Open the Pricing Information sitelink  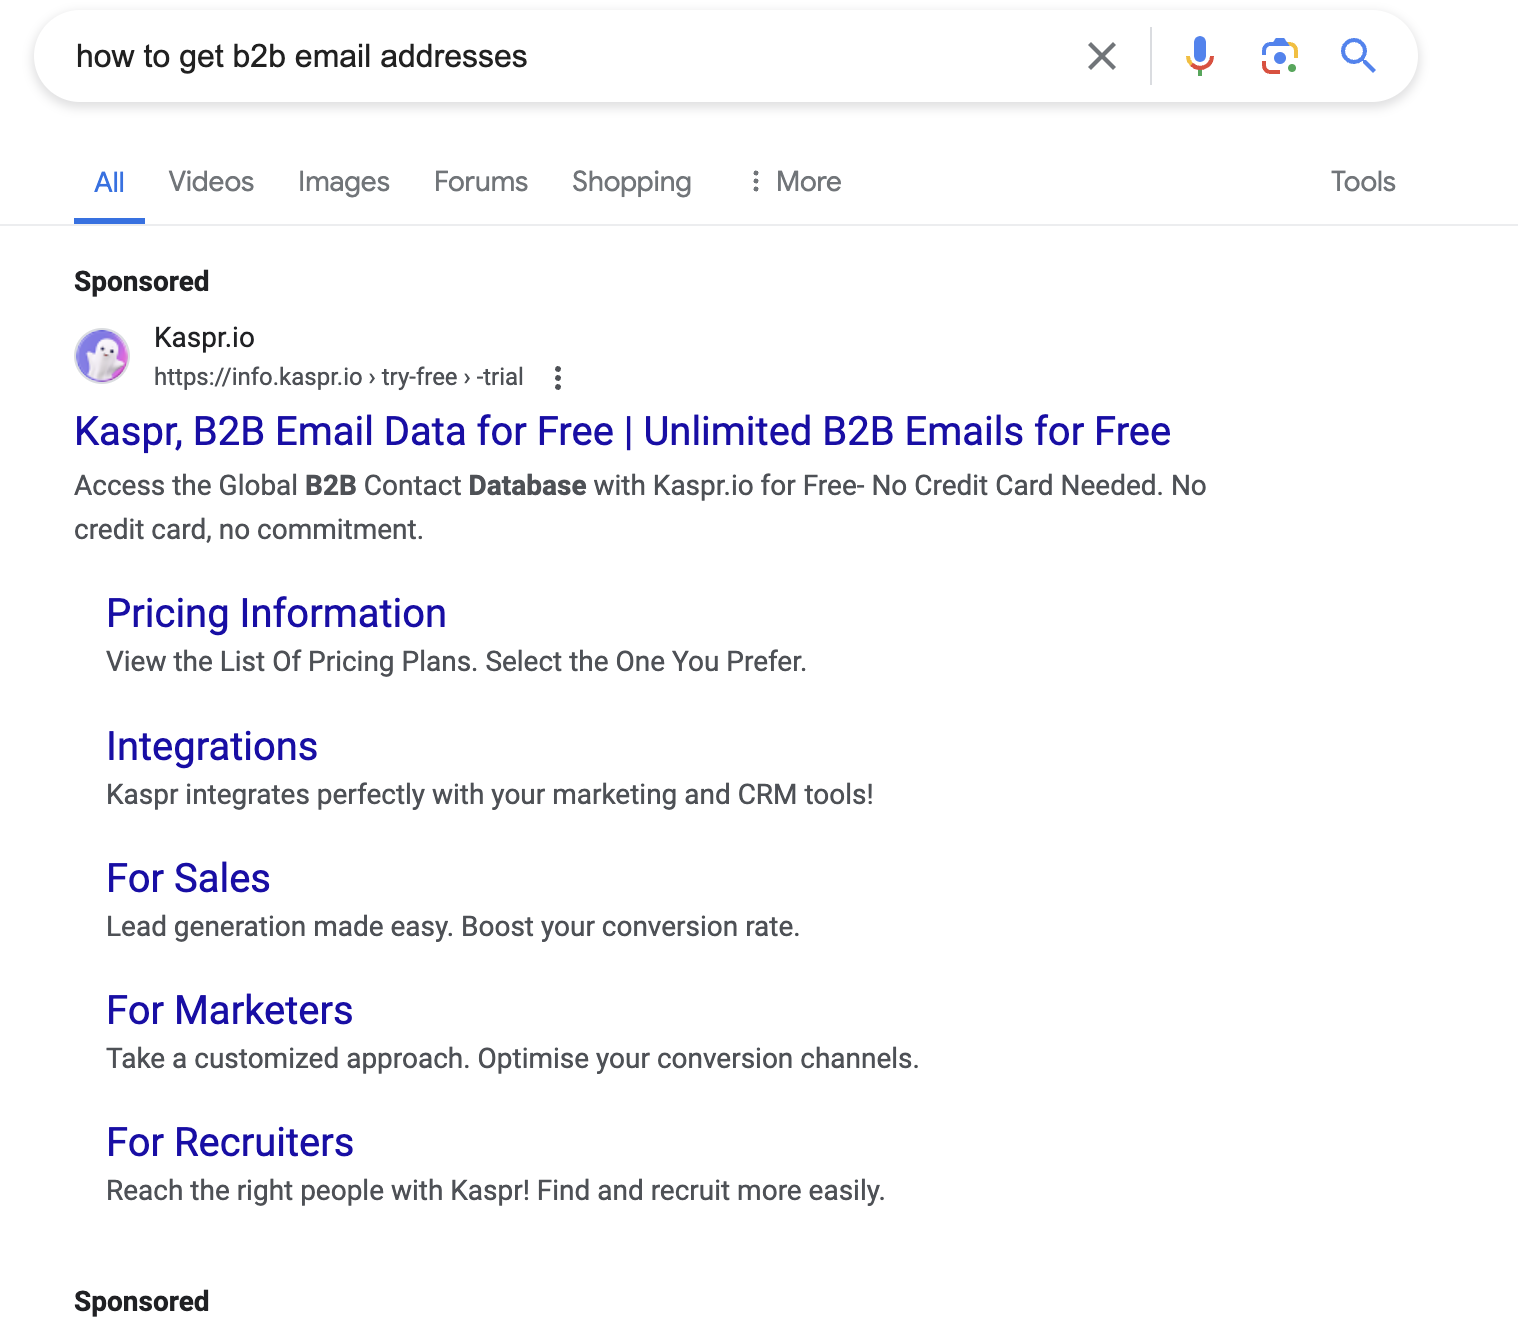(276, 614)
